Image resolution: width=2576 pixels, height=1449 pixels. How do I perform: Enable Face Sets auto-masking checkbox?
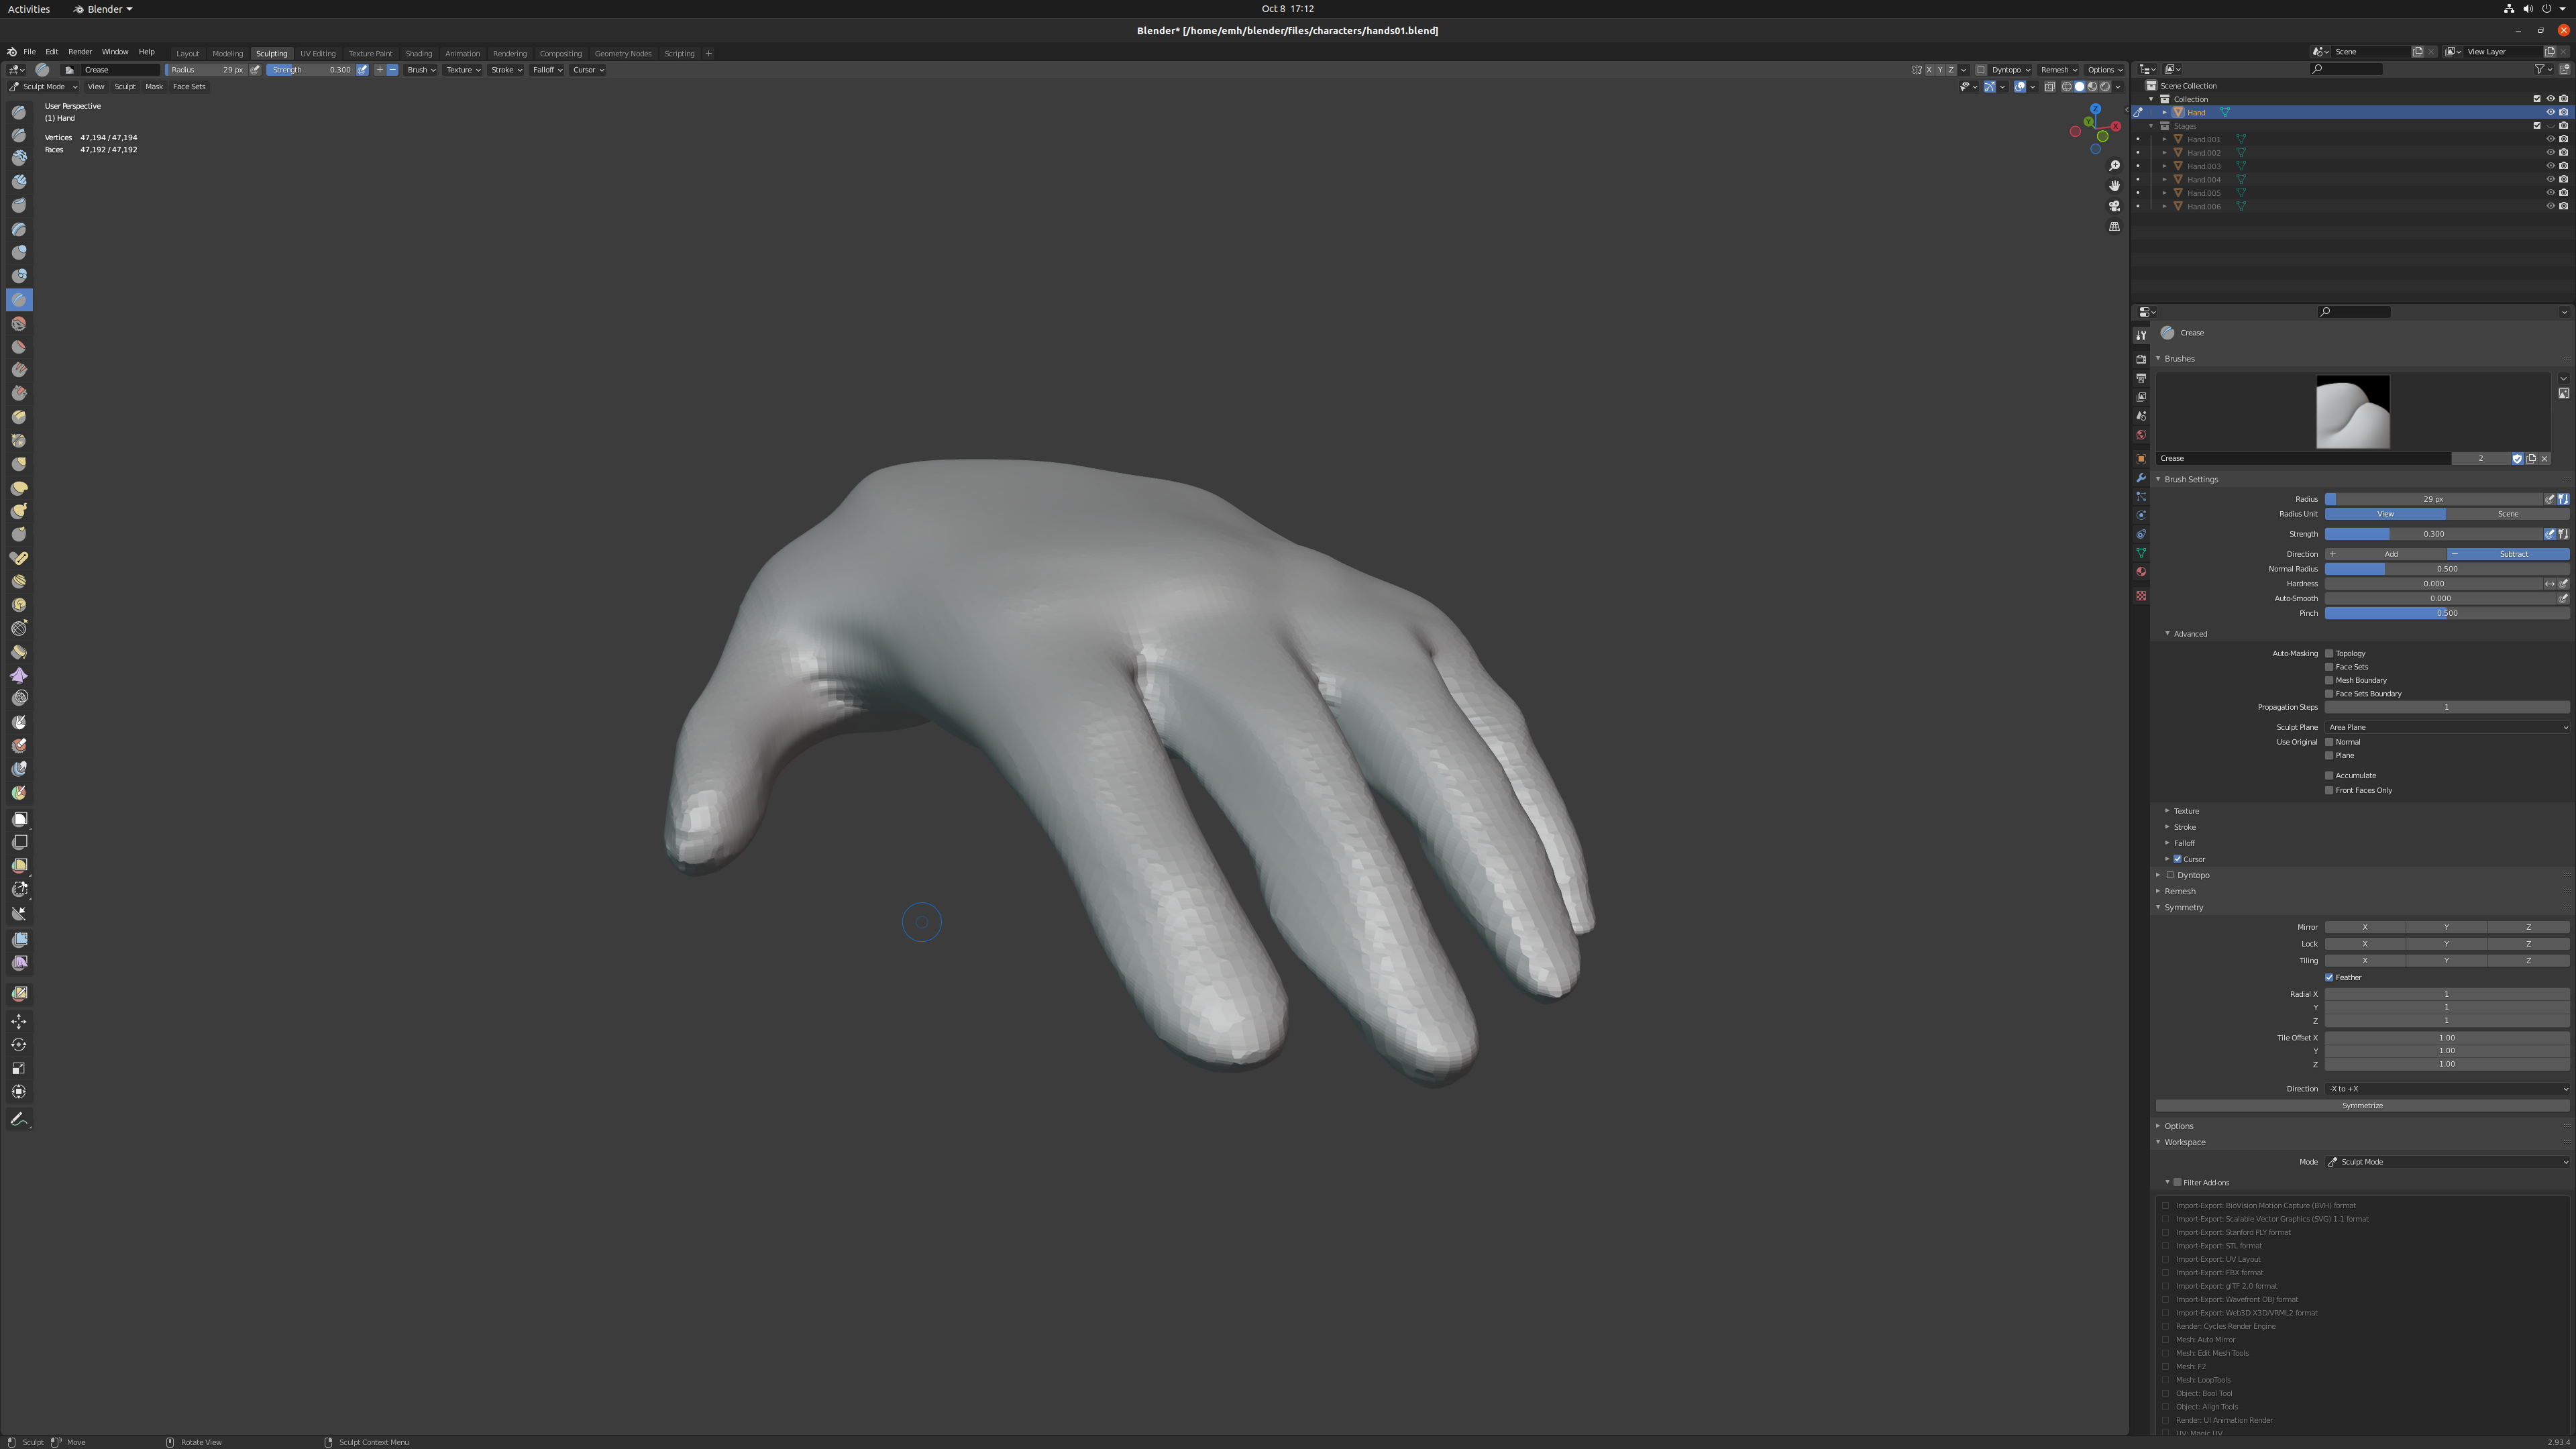click(x=2329, y=667)
